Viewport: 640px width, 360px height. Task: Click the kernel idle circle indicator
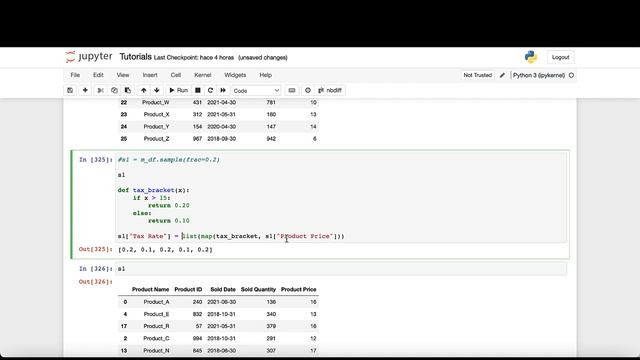(x=571, y=75)
